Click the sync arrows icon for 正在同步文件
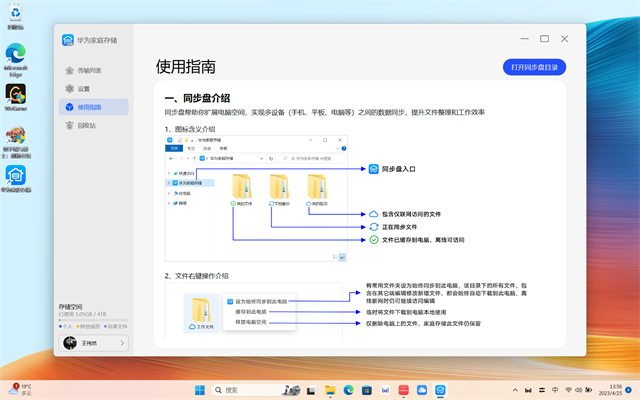The image size is (640, 400). click(374, 227)
